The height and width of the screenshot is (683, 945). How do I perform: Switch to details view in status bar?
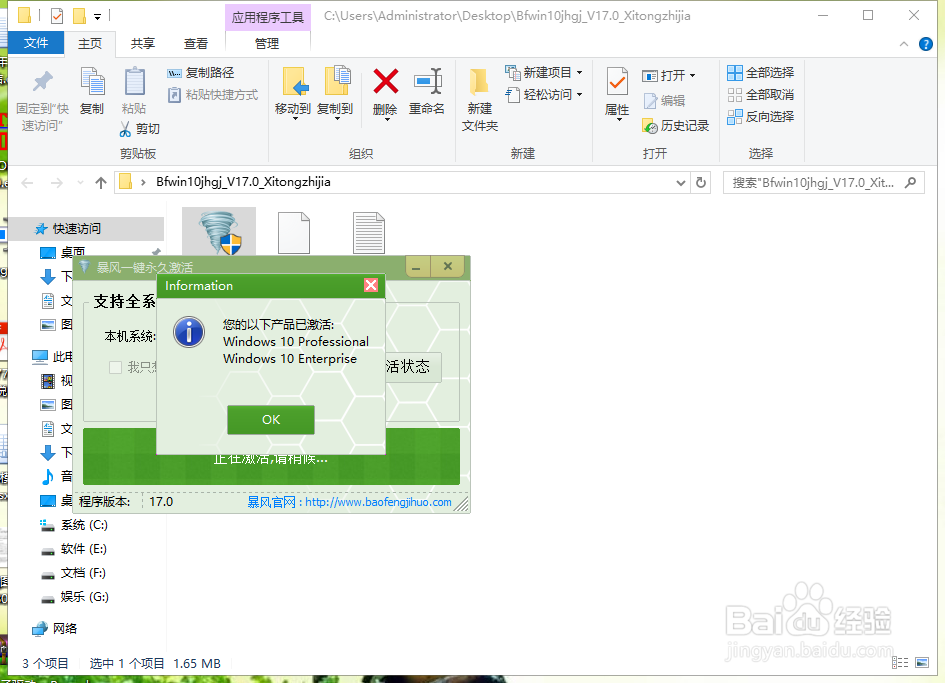pos(900,663)
